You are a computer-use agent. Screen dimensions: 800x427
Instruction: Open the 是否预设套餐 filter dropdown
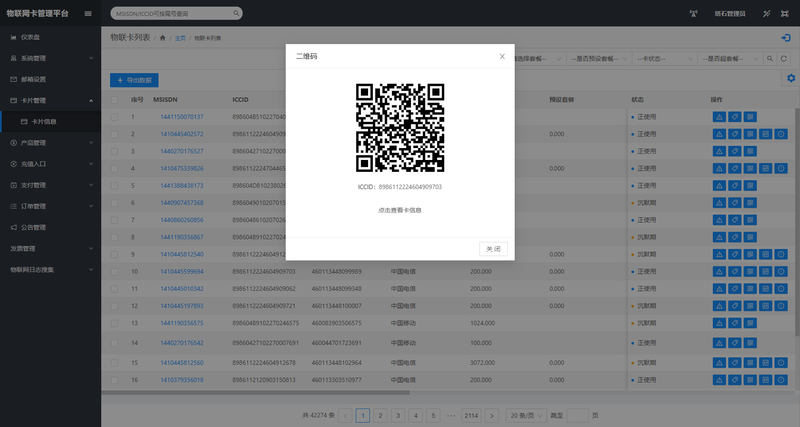point(599,59)
